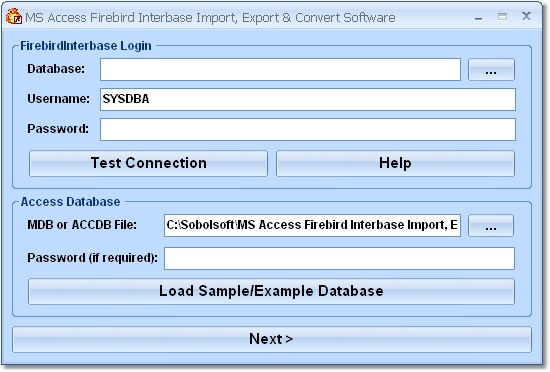Click the 'Username:' label
The height and width of the screenshot is (372, 550).
(x=59, y=99)
